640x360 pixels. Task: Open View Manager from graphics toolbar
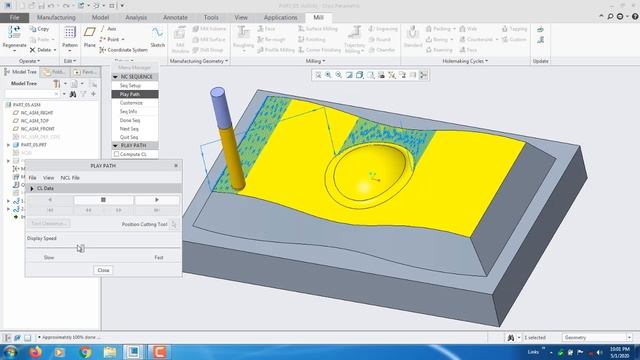(x=381, y=75)
